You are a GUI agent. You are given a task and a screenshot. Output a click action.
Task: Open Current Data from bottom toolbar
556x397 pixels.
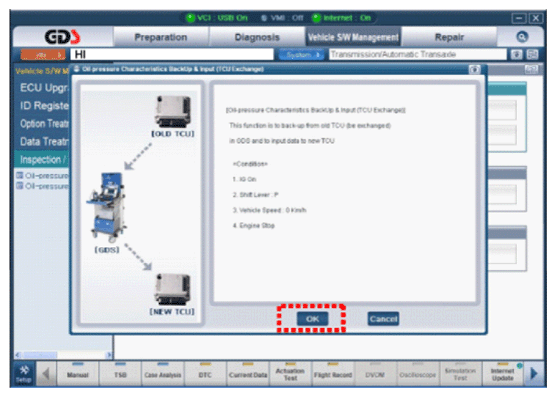point(248,374)
